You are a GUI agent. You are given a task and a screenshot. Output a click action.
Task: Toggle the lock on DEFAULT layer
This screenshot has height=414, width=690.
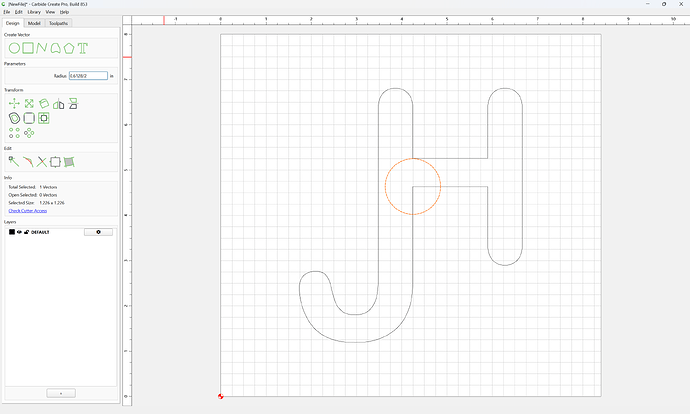click(x=26, y=232)
